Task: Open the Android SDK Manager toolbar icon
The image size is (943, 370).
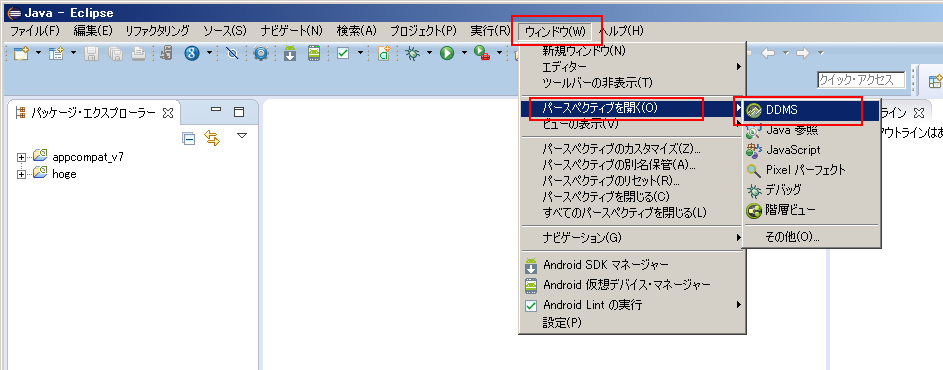Action: pyautogui.click(x=290, y=54)
